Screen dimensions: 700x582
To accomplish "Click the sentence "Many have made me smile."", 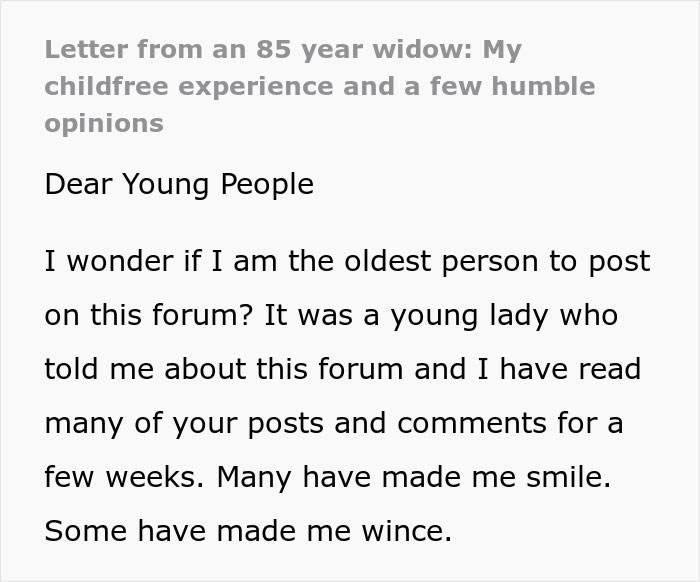I will pyautogui.click(x=413, y=478).
